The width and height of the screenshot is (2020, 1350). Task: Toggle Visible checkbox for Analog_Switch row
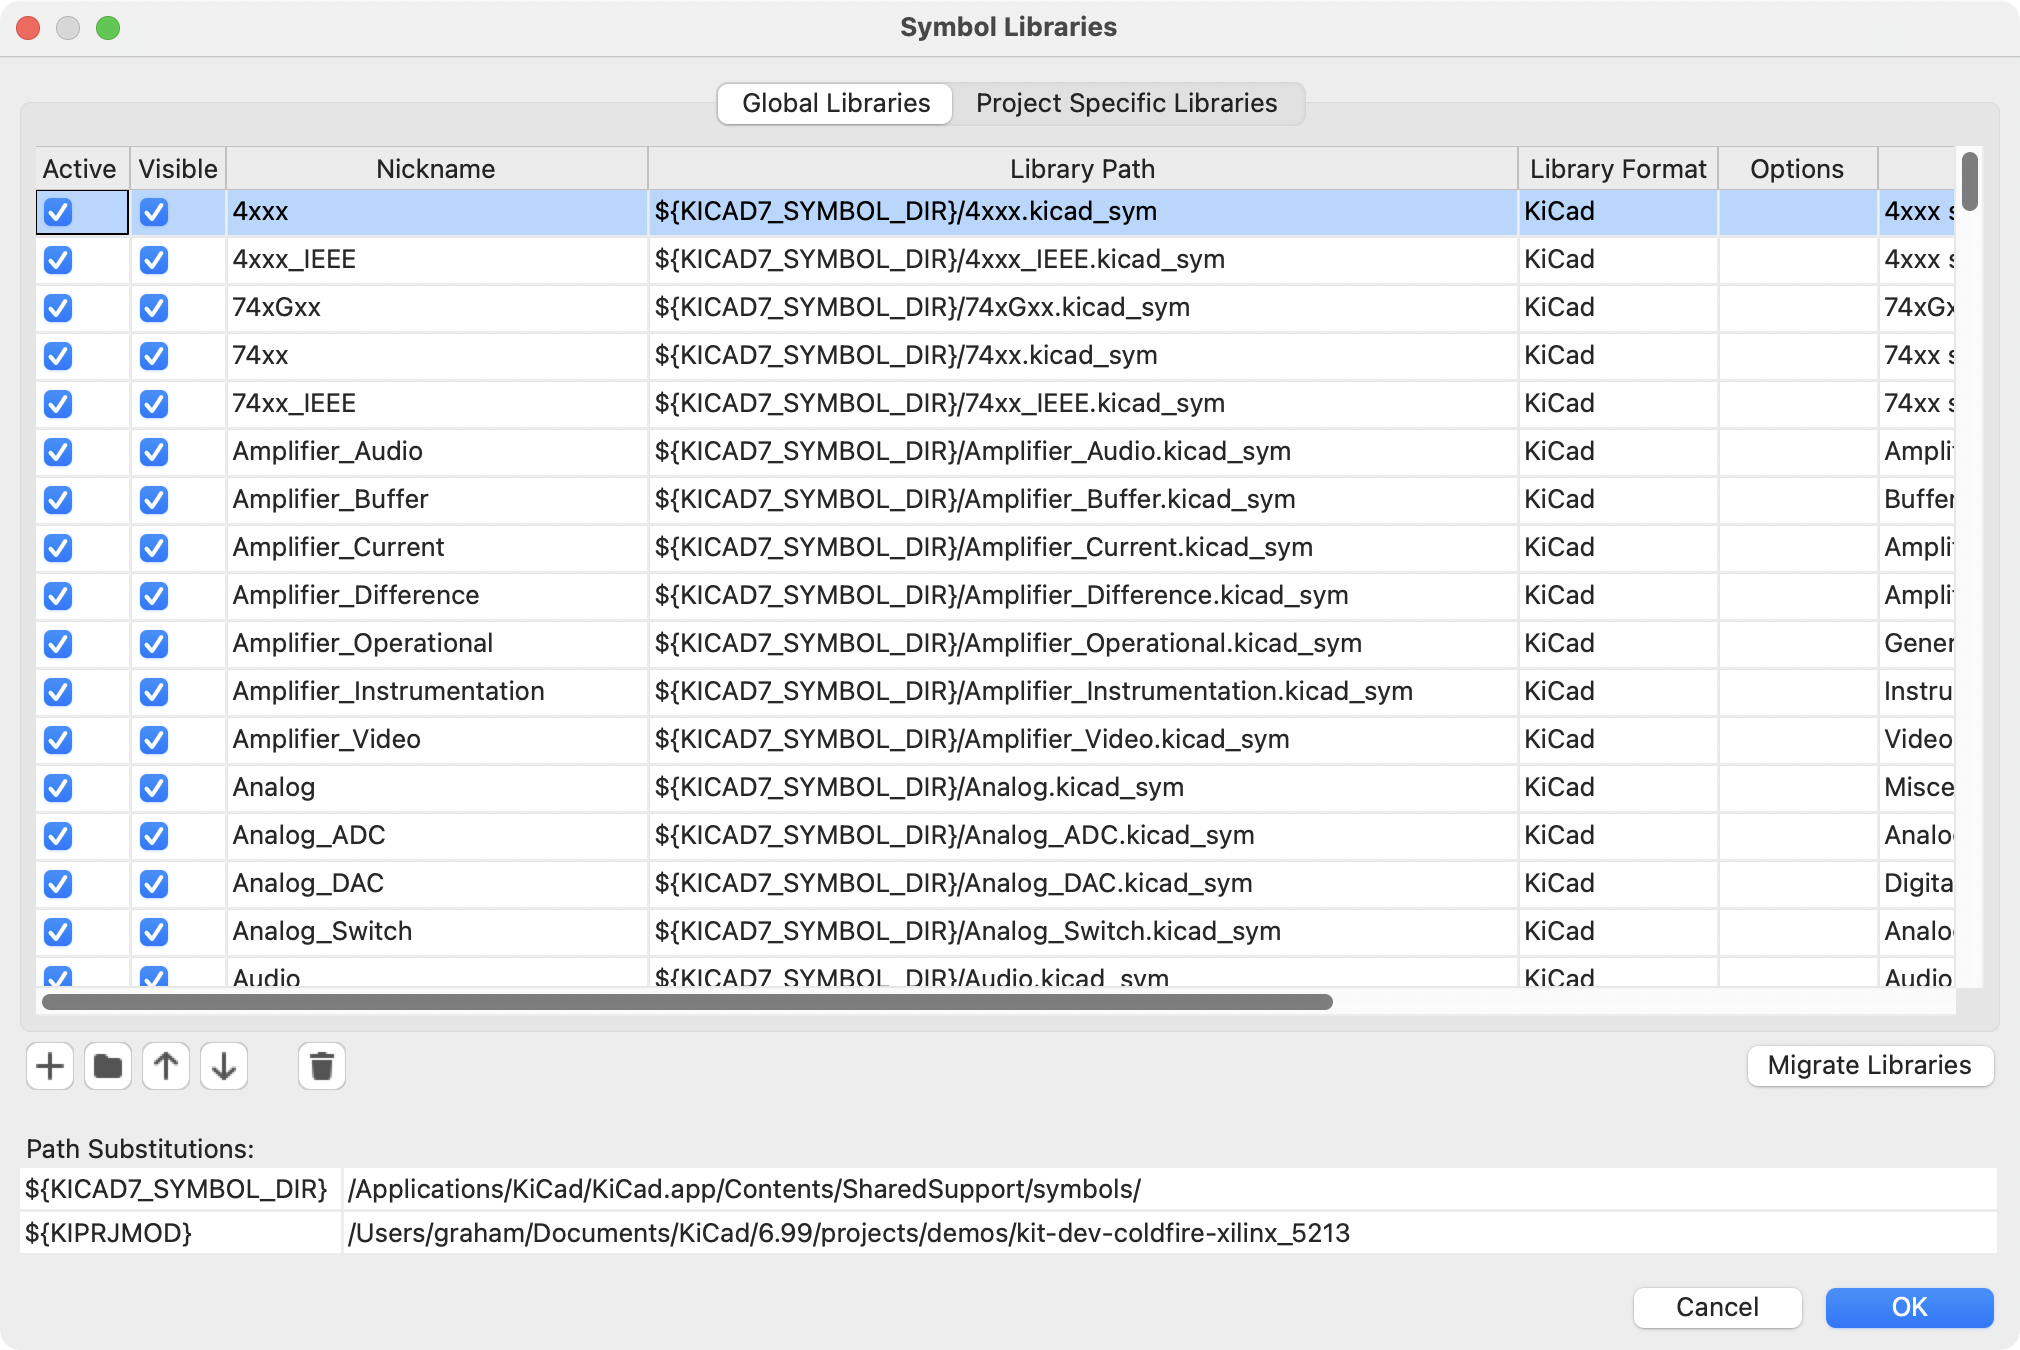154,932
